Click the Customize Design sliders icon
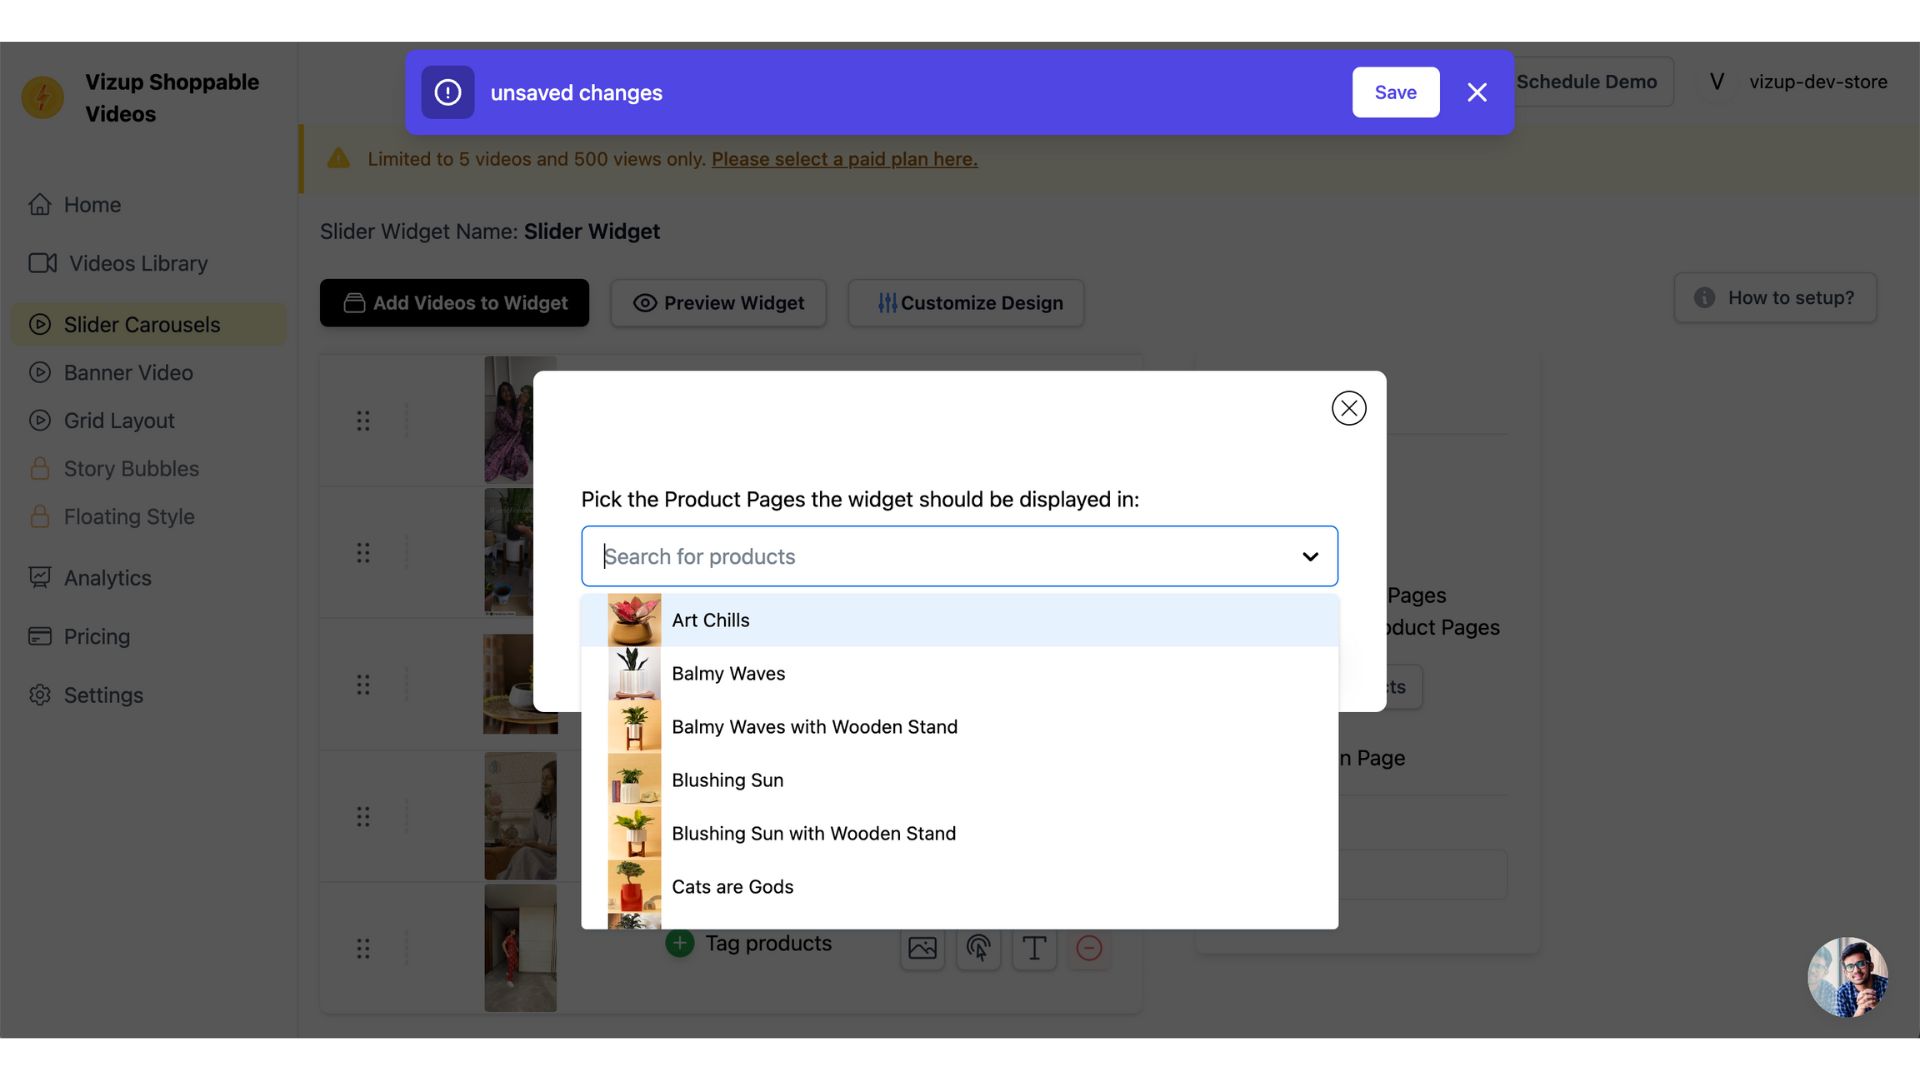The image size is (1920, 1080). 884,302
